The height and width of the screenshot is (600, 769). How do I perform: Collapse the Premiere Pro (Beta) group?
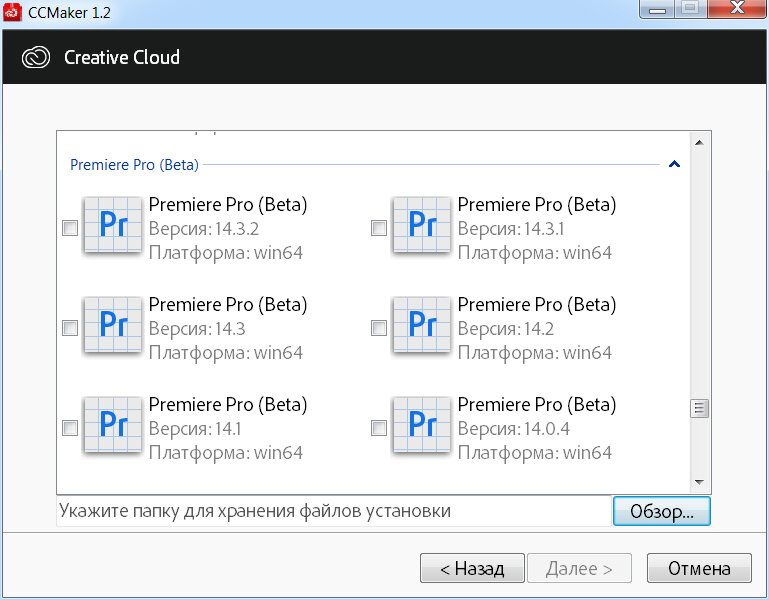pos(674,164)
